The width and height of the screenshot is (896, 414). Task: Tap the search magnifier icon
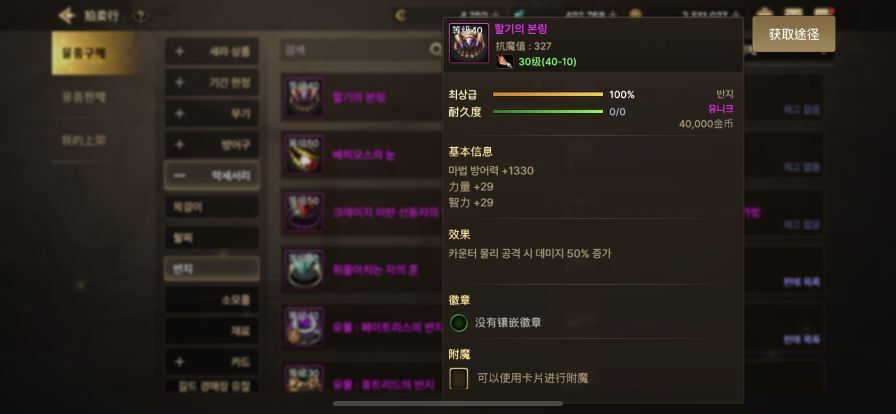[436, 50]
